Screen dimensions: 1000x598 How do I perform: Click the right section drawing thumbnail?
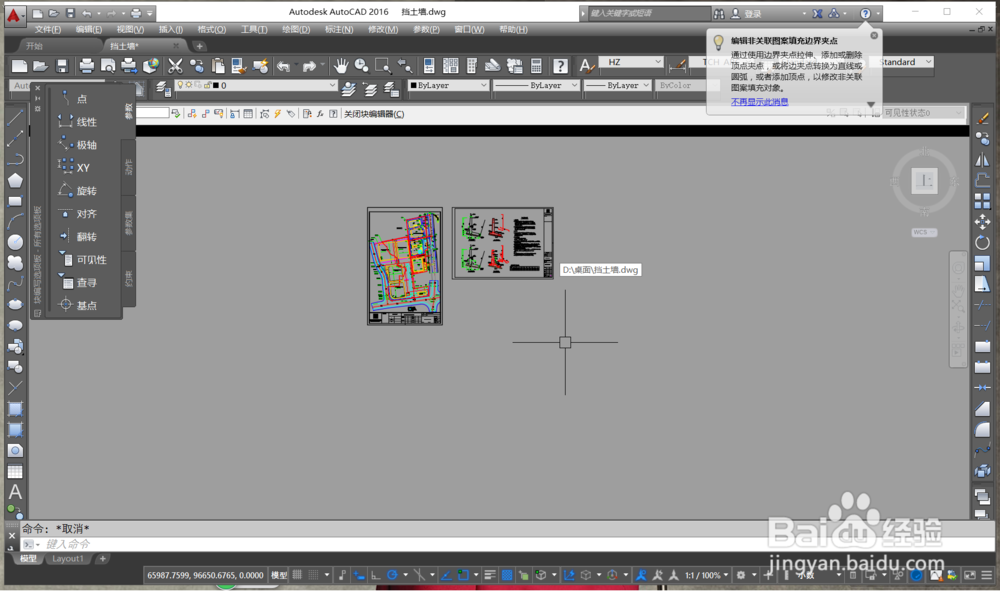(503, 243)
